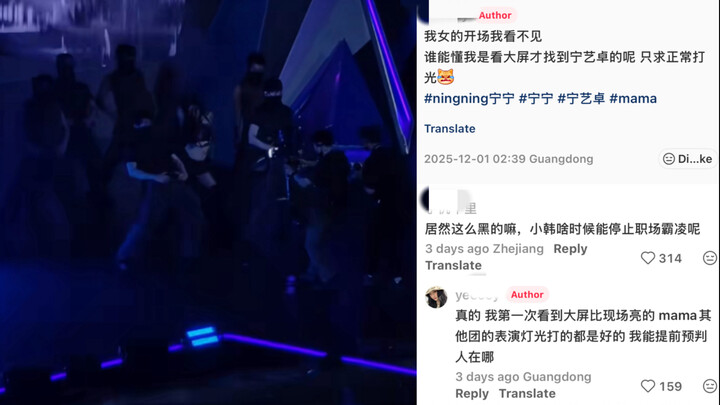
Task: Click the Author badge in the reply
Action: (527, 294)
